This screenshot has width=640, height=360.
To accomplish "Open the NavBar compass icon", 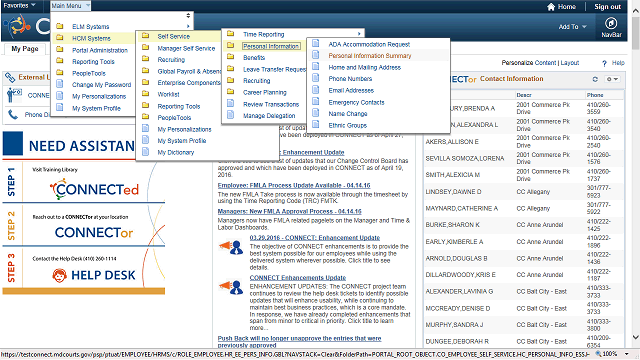I will click(611, 23).
